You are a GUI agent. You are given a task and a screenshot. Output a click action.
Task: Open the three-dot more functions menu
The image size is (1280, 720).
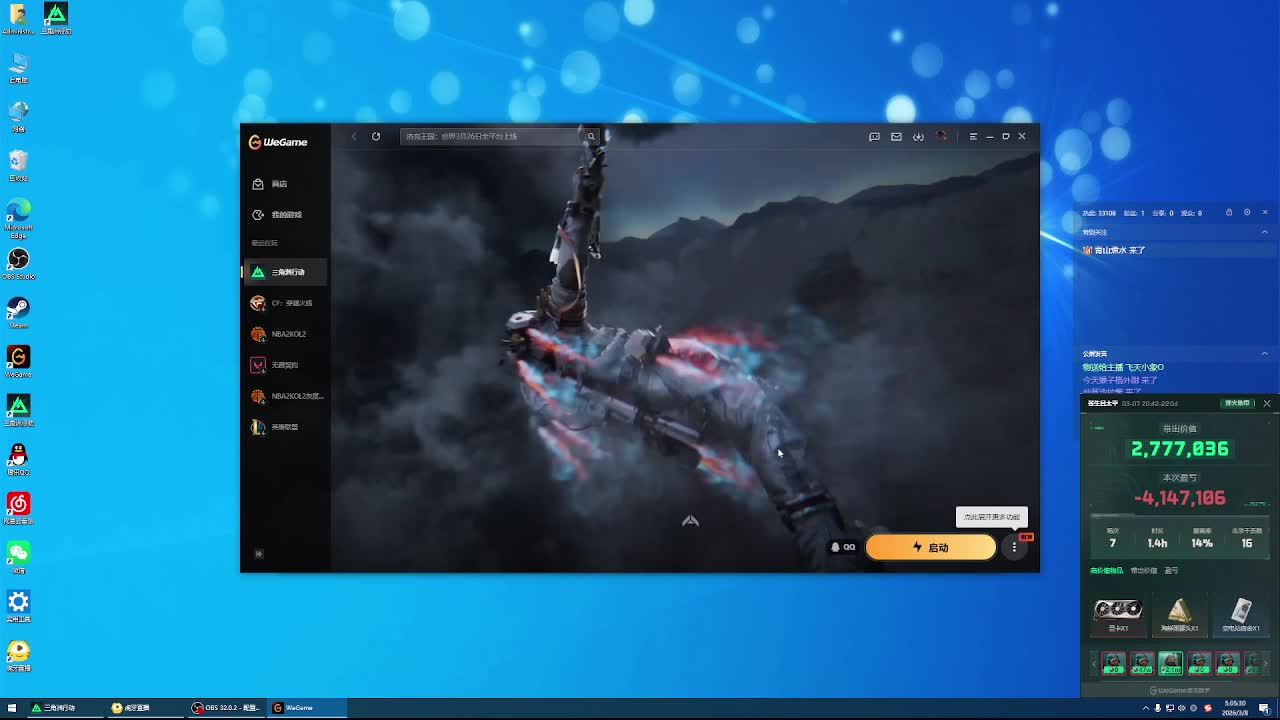coord(1014,547)
